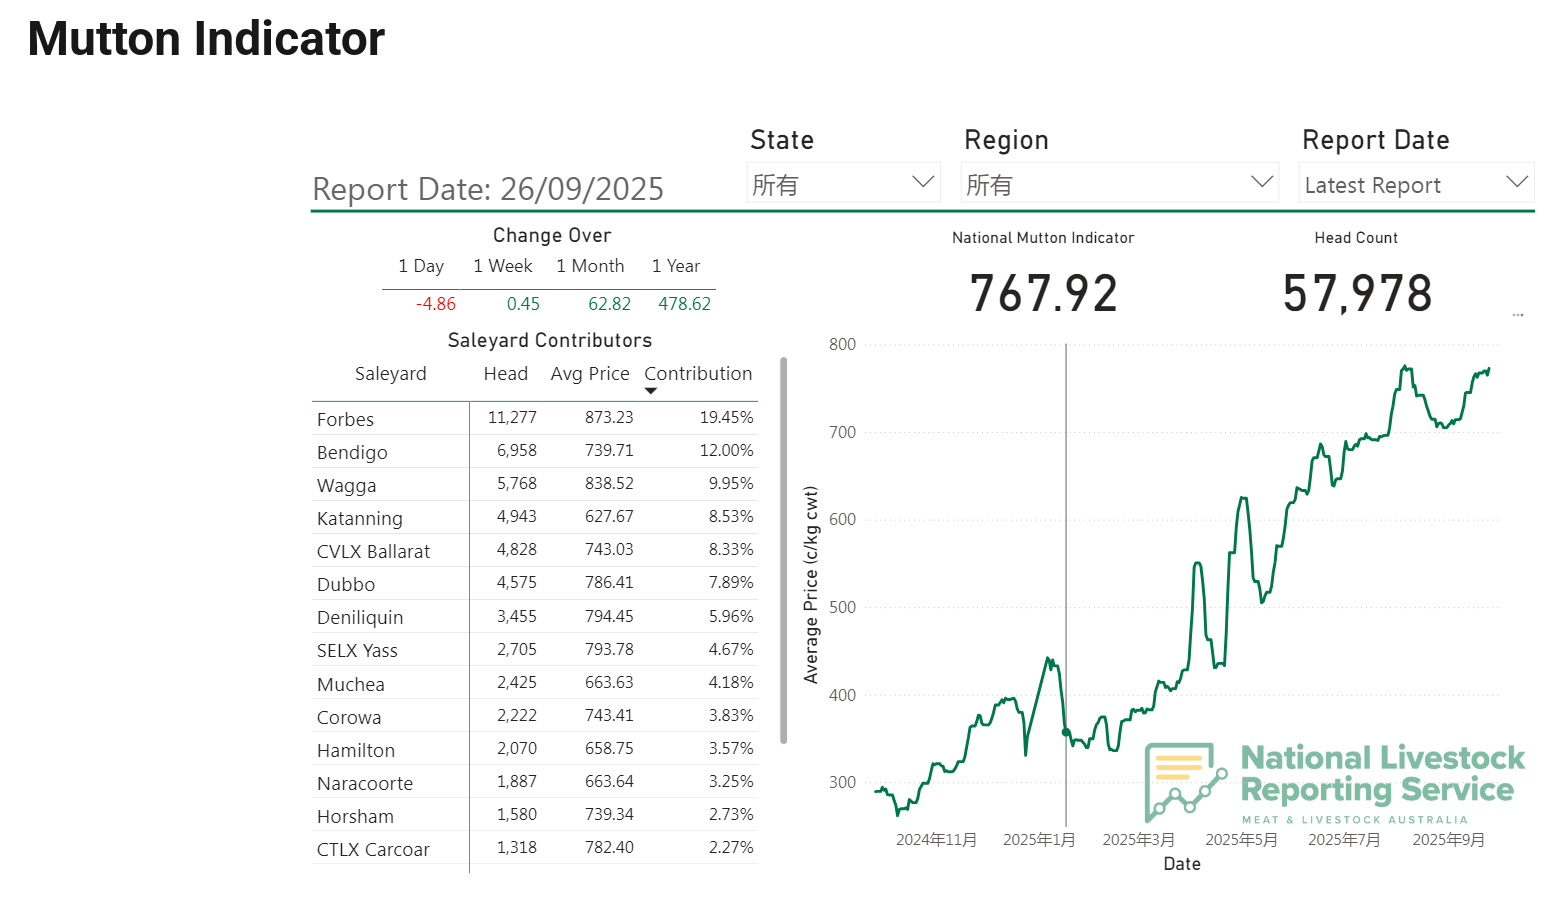Open the chart more options ellipsis
This screenshot has height=897, width=1545.
[1518, 315]
